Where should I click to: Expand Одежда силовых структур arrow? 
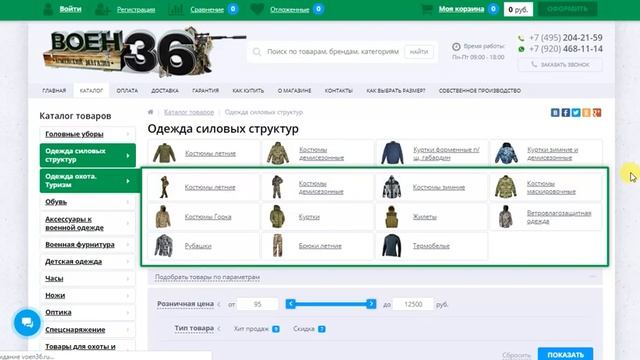coord(128,156)
